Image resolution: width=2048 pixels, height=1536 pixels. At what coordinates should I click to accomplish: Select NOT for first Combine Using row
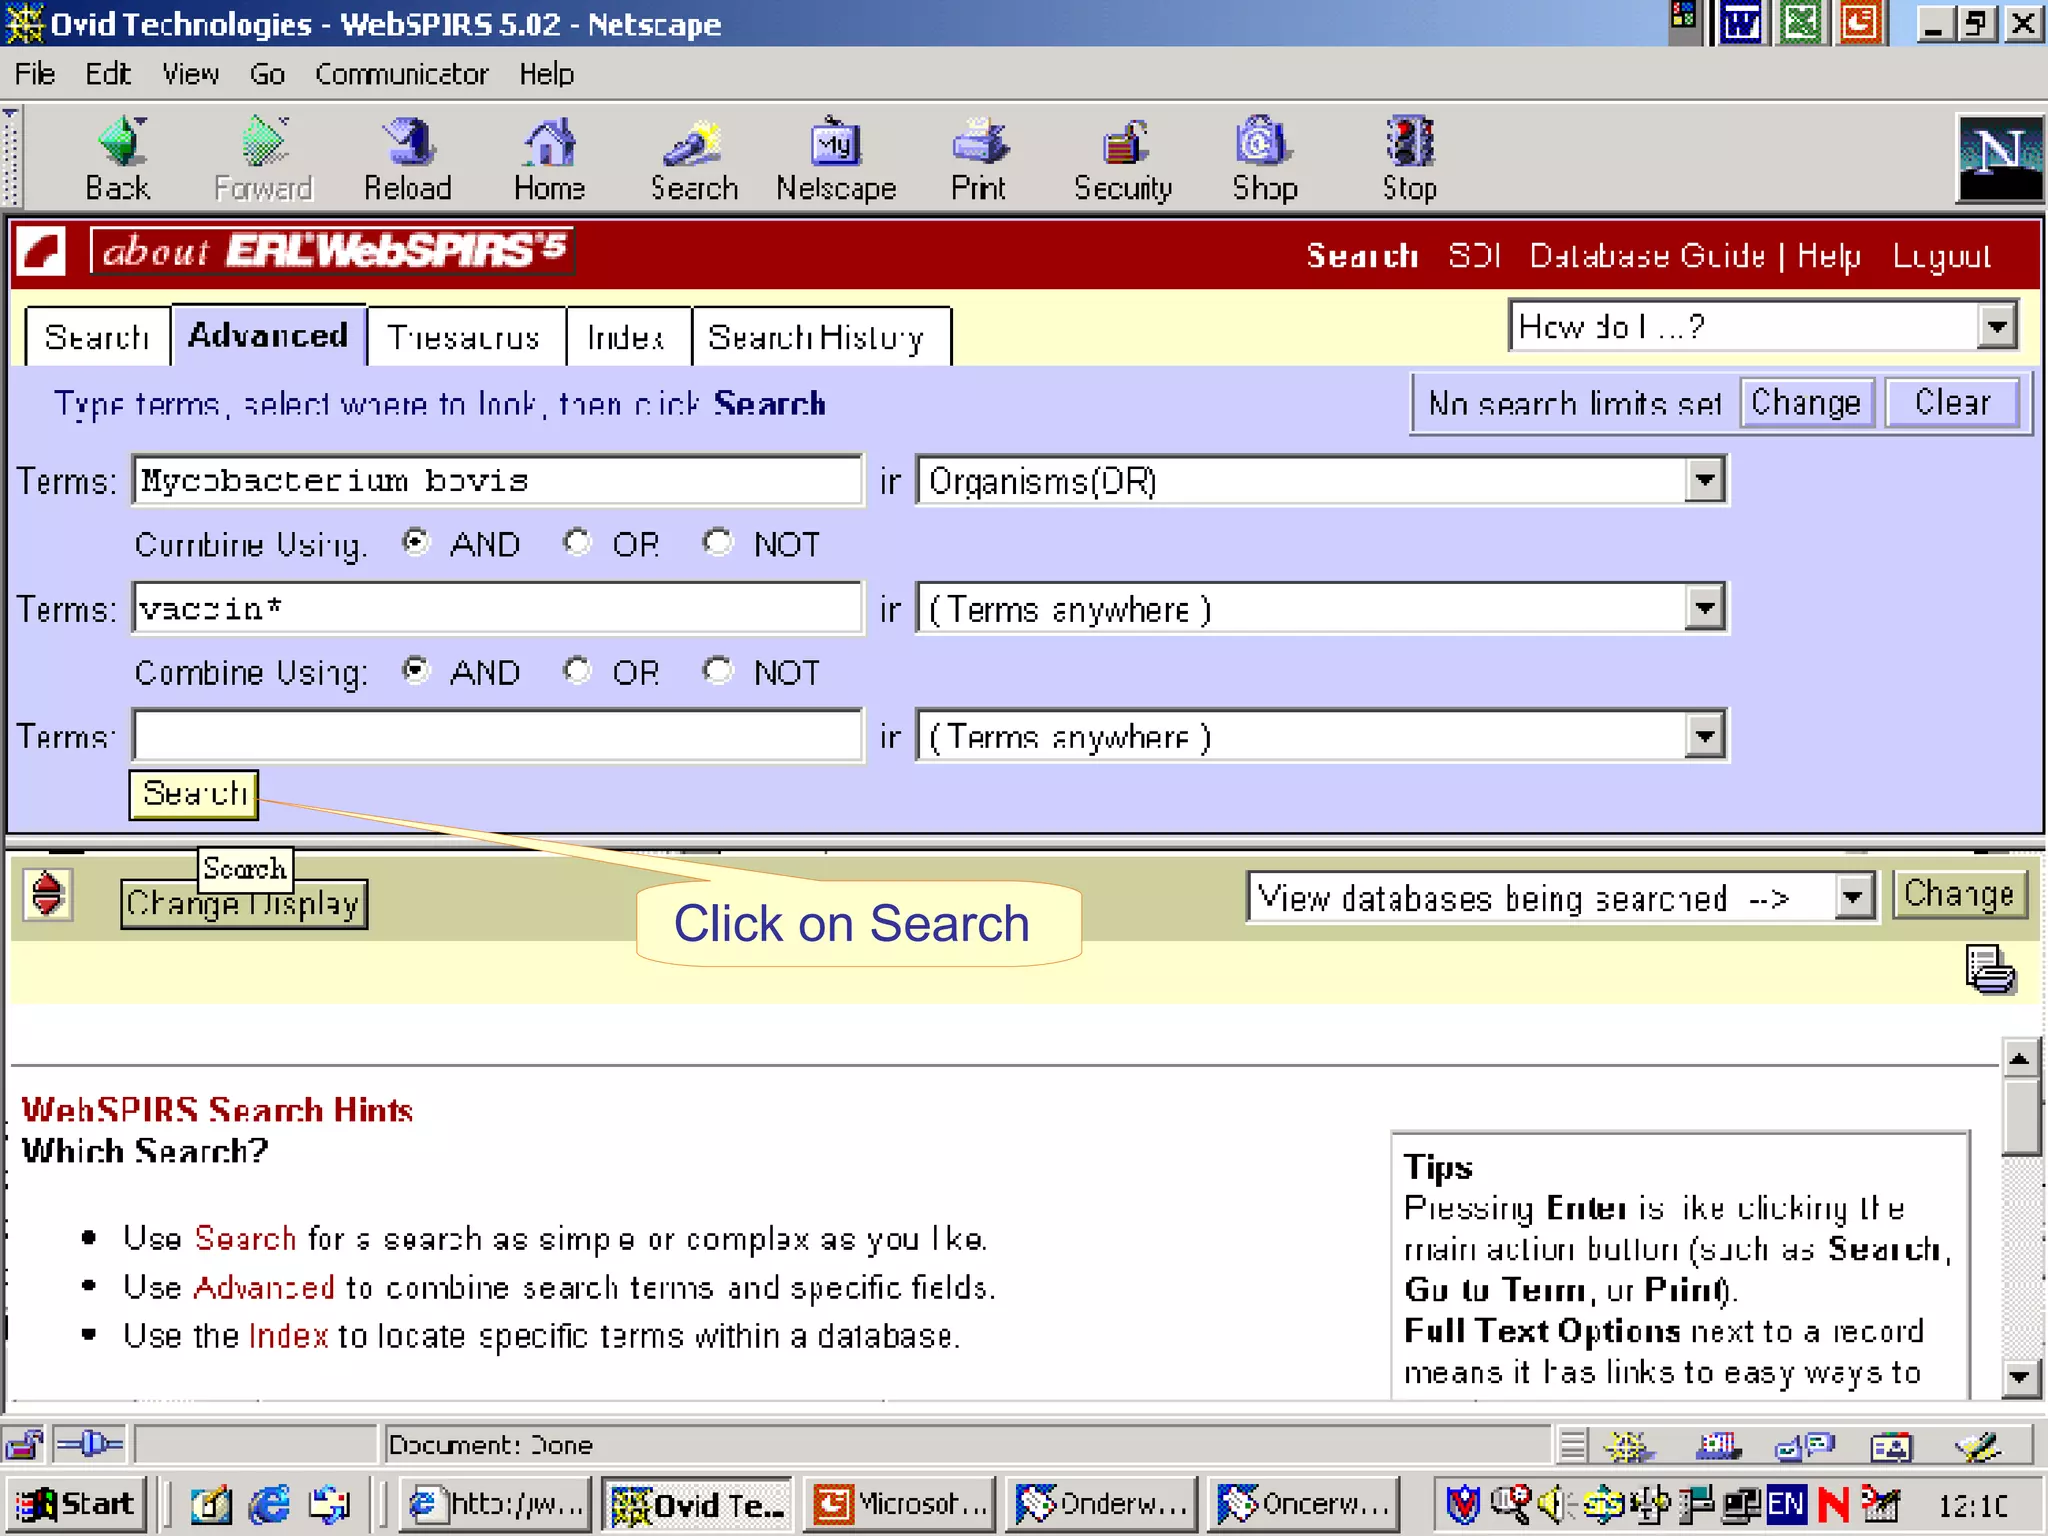(x=717, y=542)
